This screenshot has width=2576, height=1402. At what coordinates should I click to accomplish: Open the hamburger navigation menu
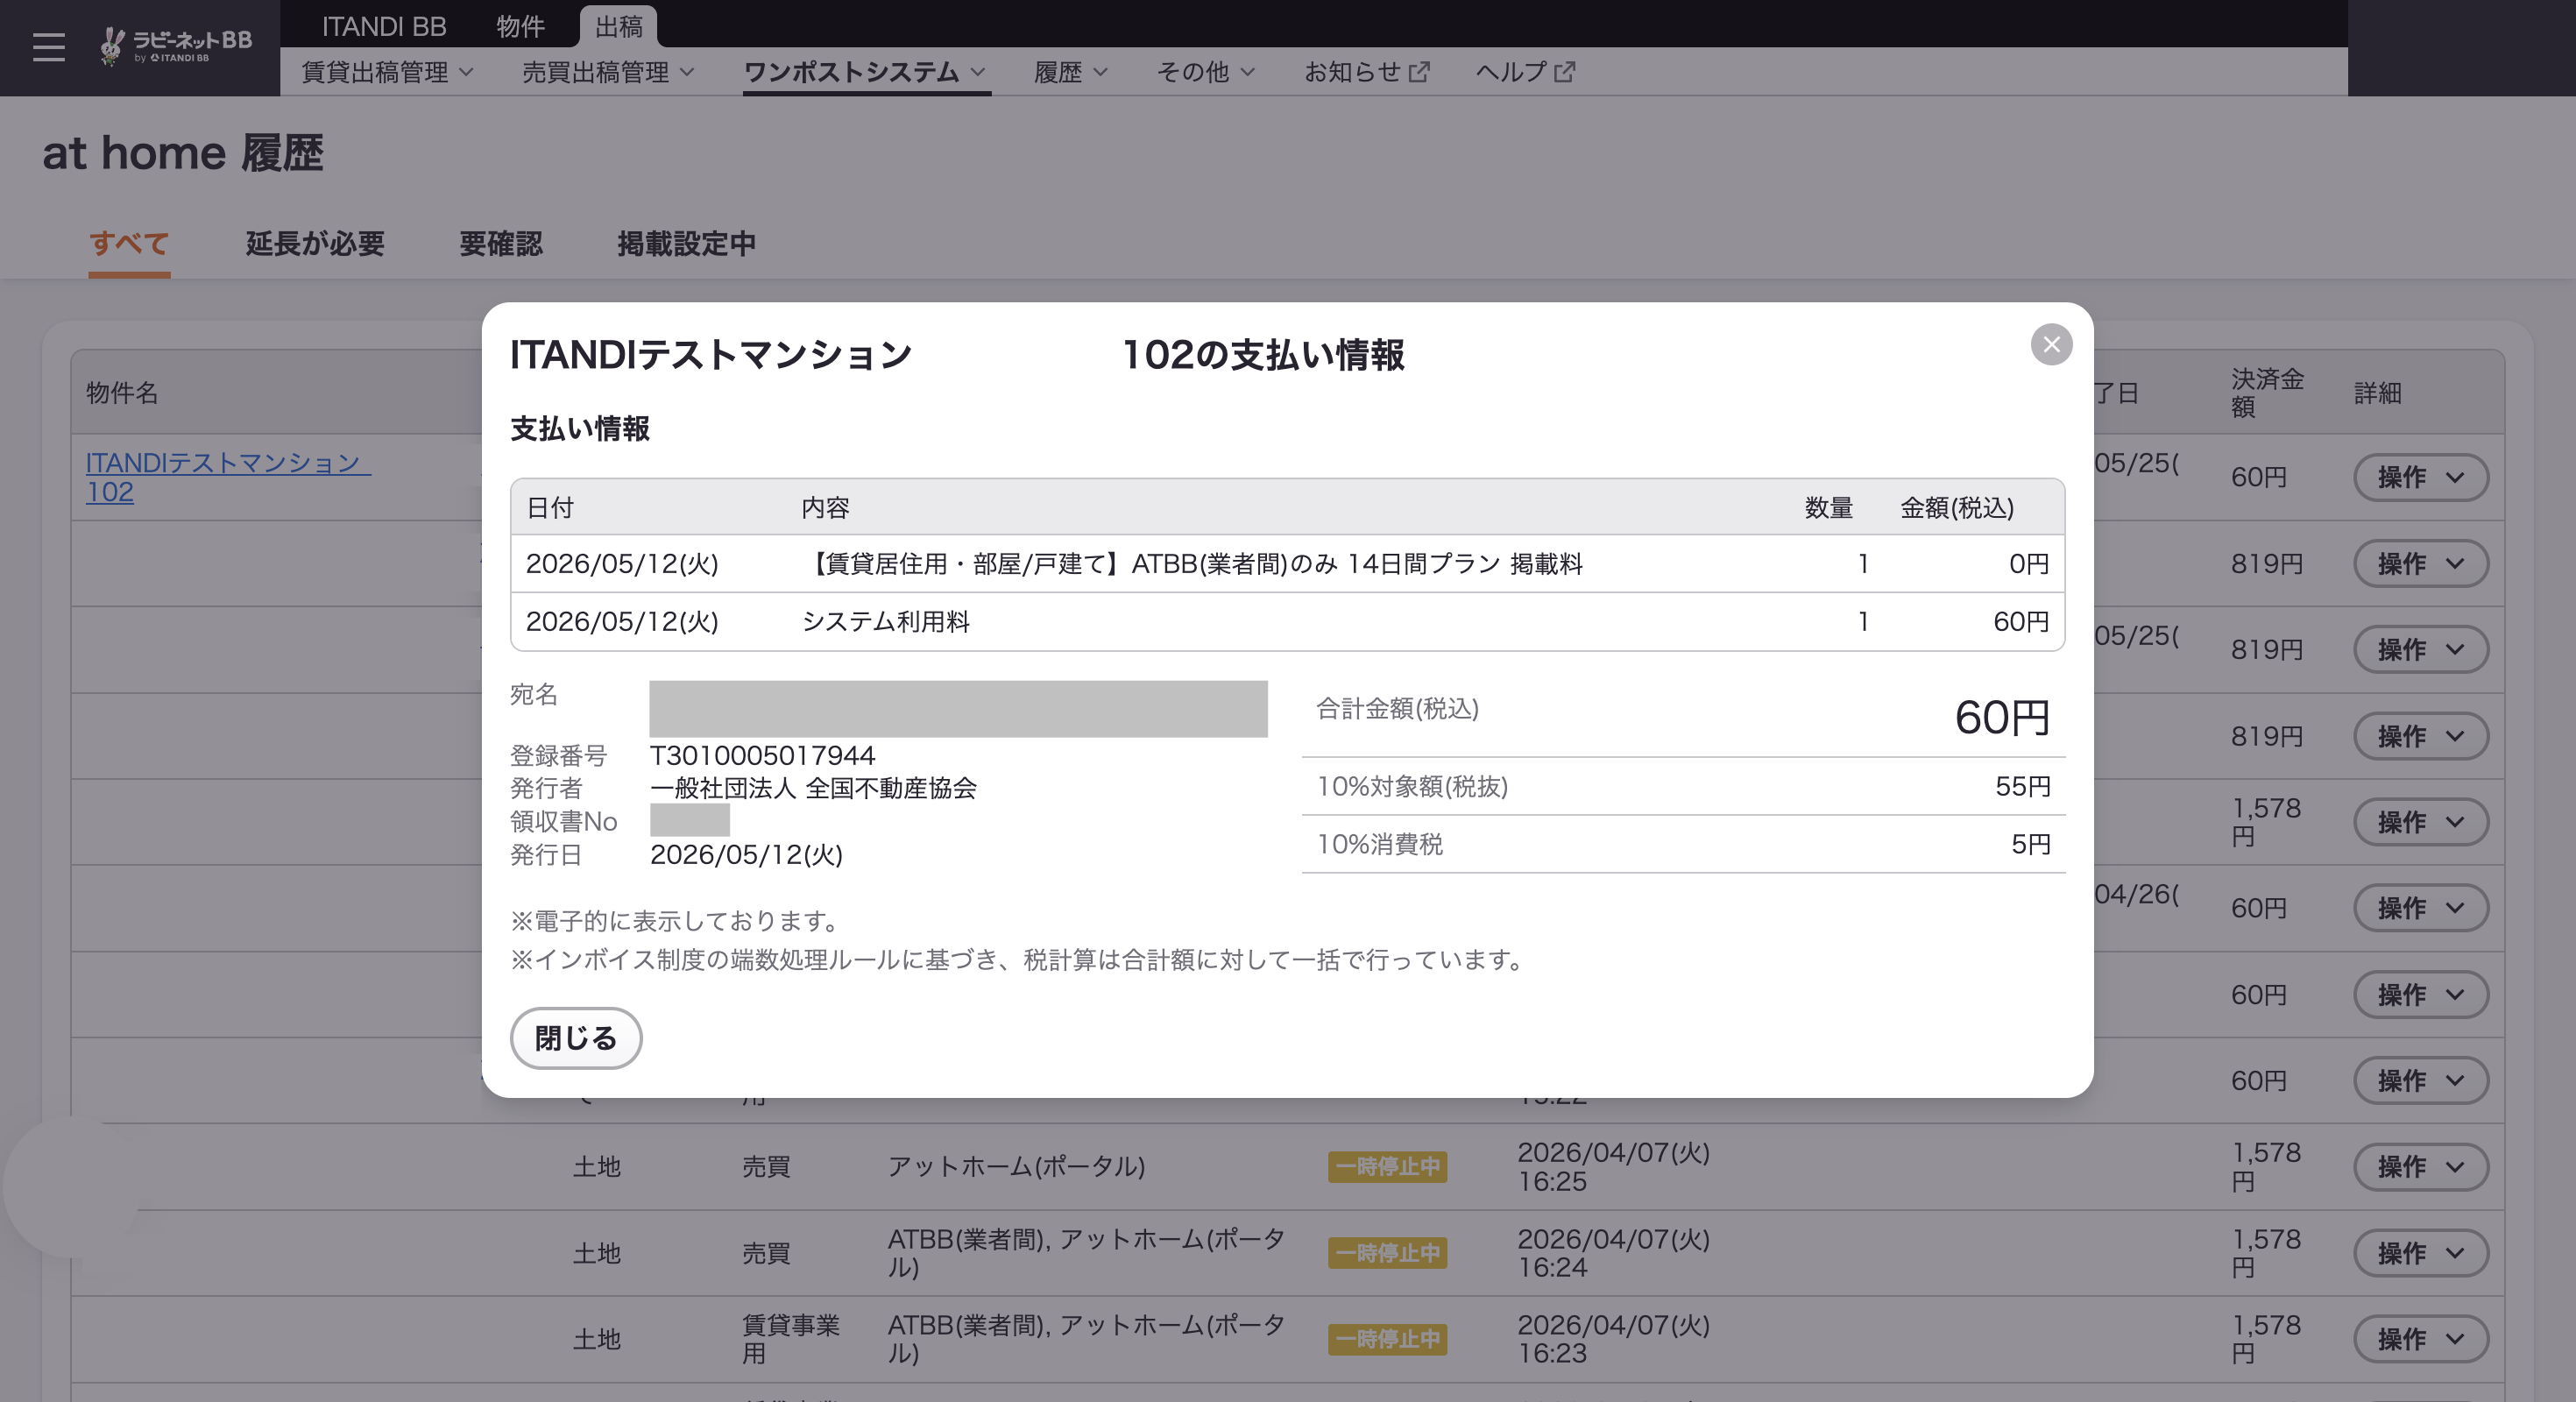pos(48,47)
